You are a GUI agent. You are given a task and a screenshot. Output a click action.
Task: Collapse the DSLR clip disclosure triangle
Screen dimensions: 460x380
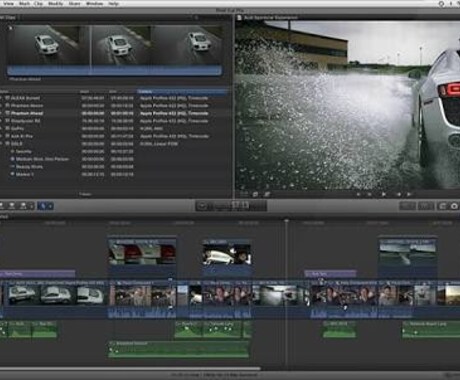tap(1, 144)
